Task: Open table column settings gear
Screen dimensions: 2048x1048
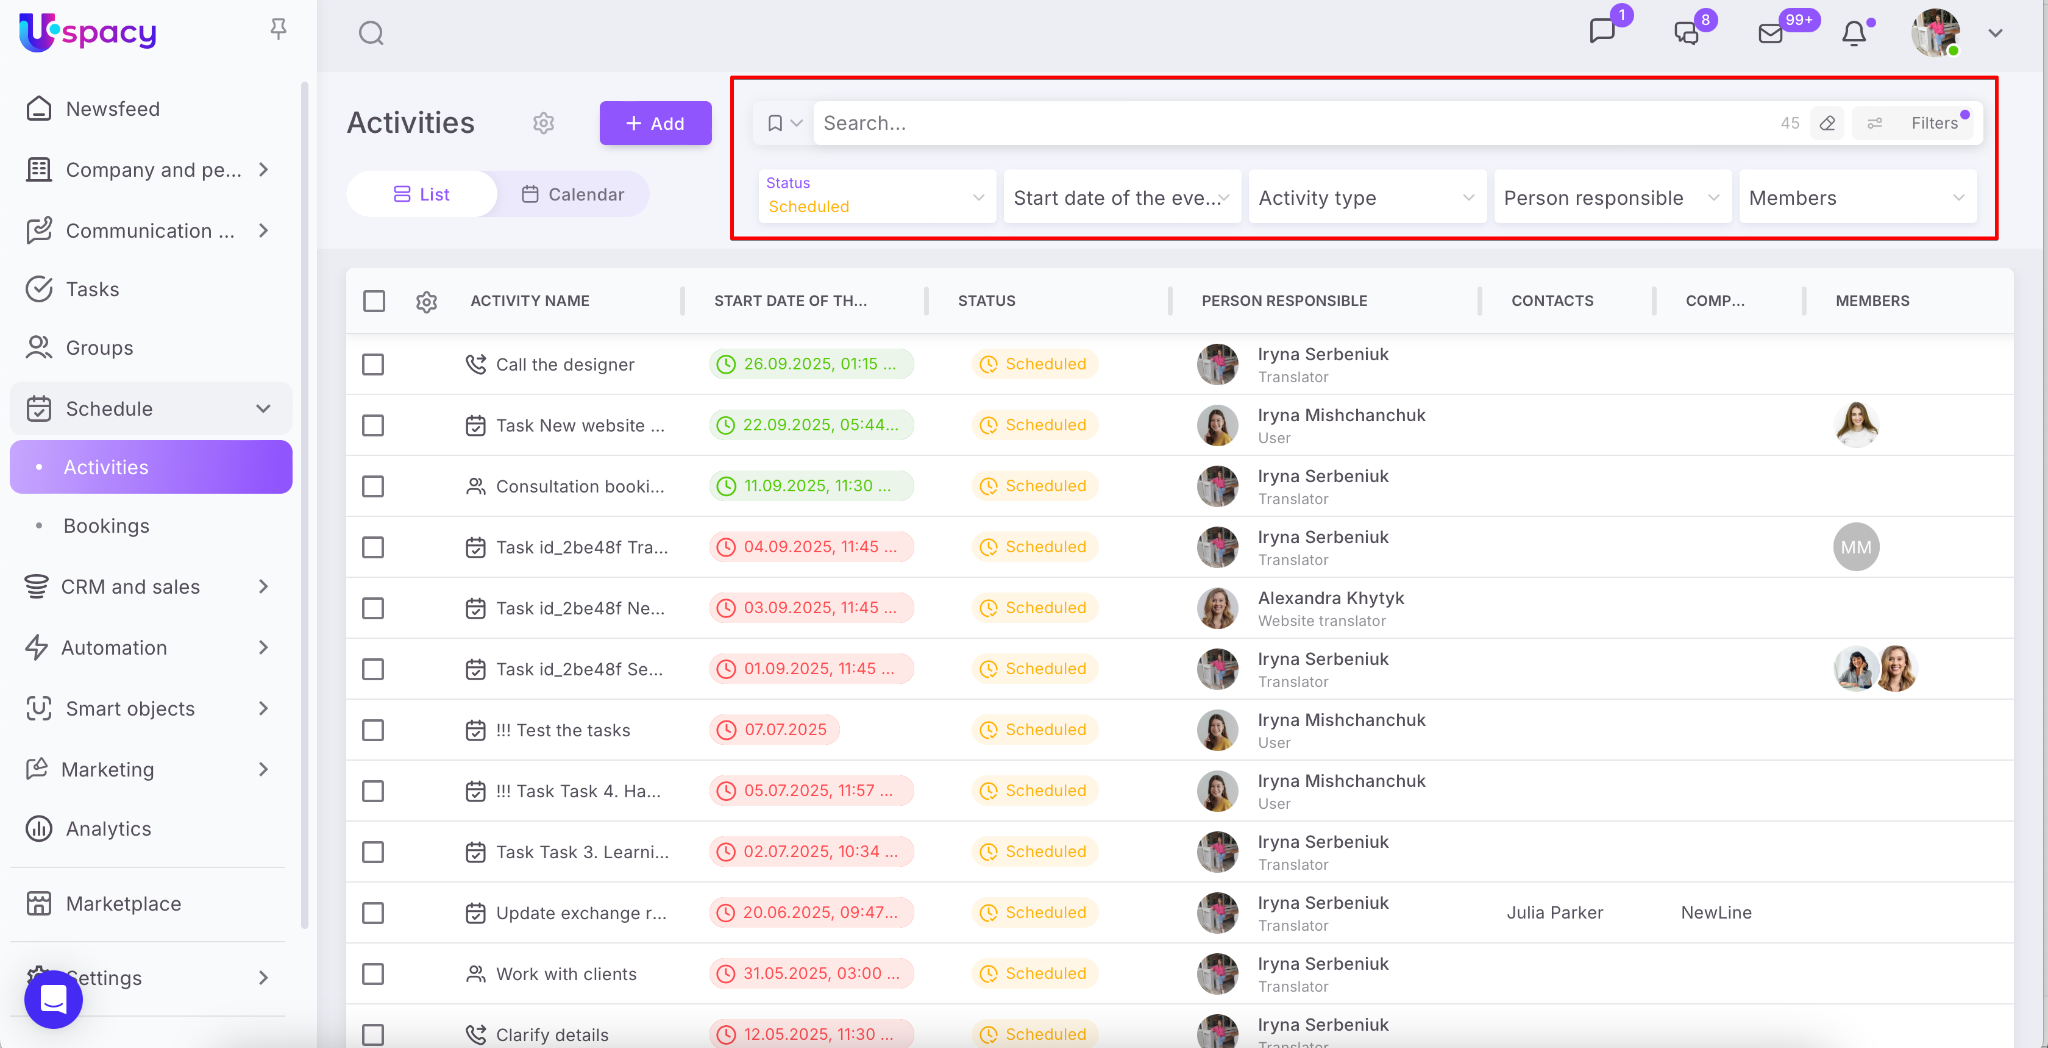Action: 427,302
